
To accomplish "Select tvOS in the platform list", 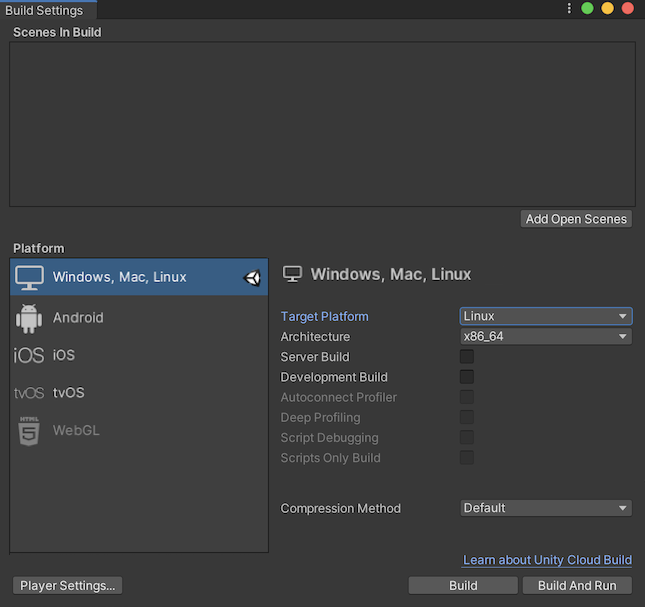I will [x=69, y=393].
